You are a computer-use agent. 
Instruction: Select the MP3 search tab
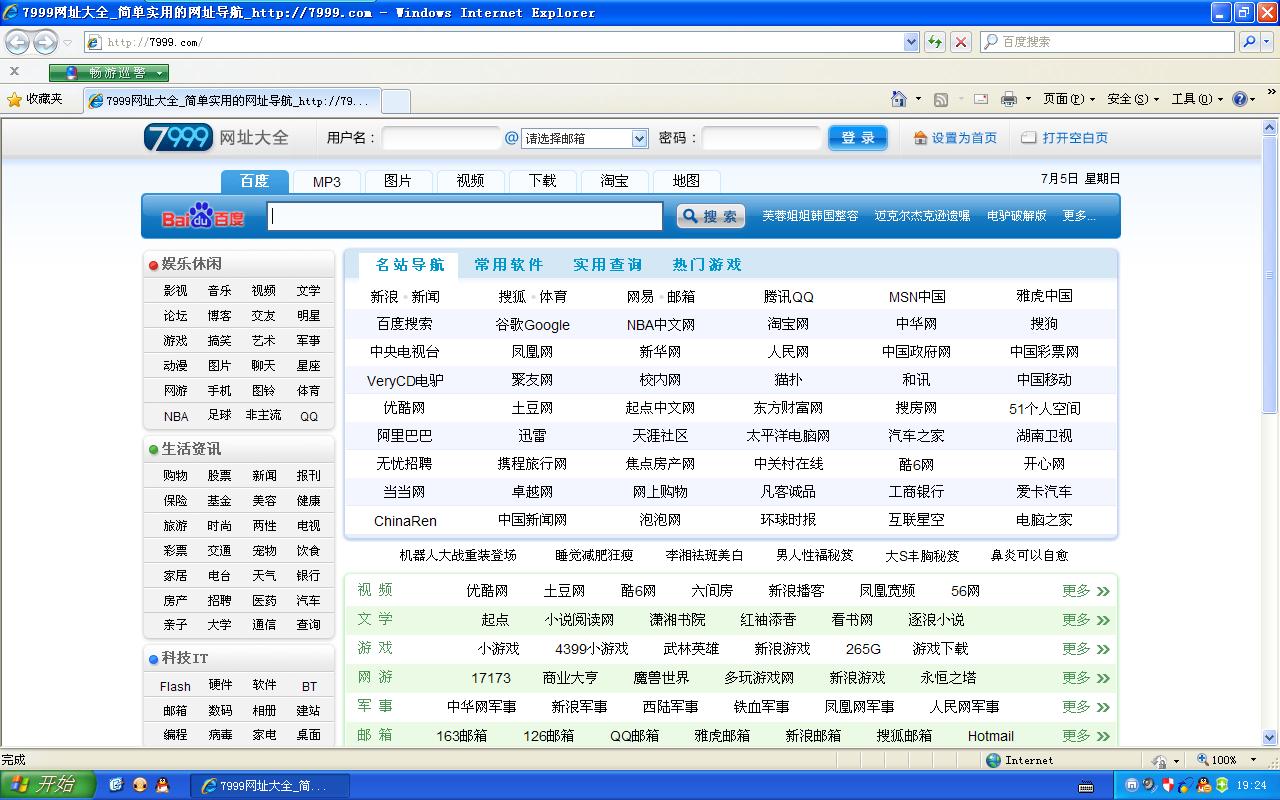[x=326, y=181]
